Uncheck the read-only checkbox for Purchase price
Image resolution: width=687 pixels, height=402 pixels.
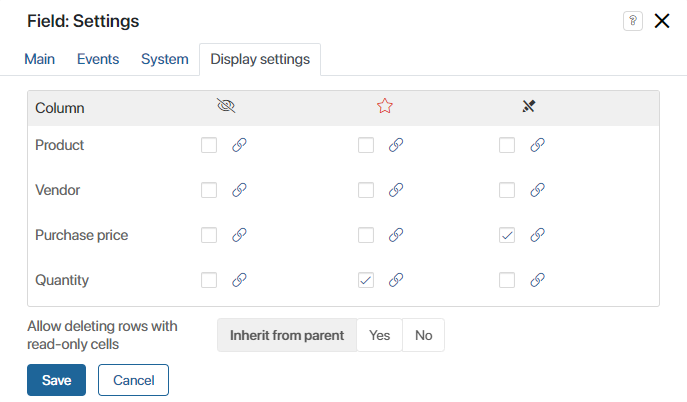point(507,235)
